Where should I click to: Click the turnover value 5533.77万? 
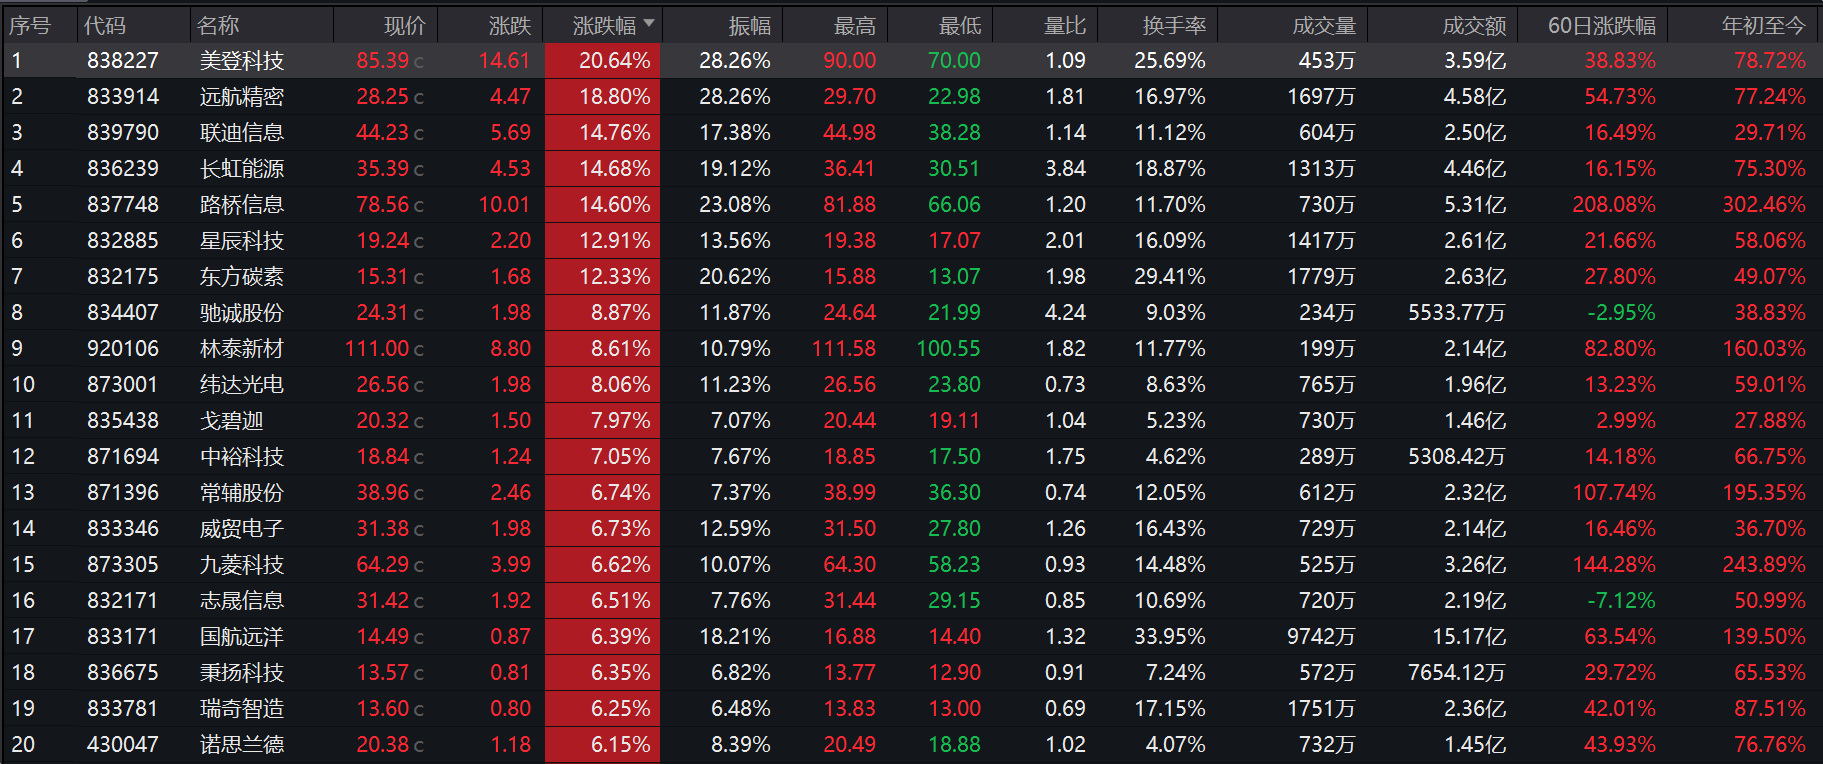(1457, 313)
